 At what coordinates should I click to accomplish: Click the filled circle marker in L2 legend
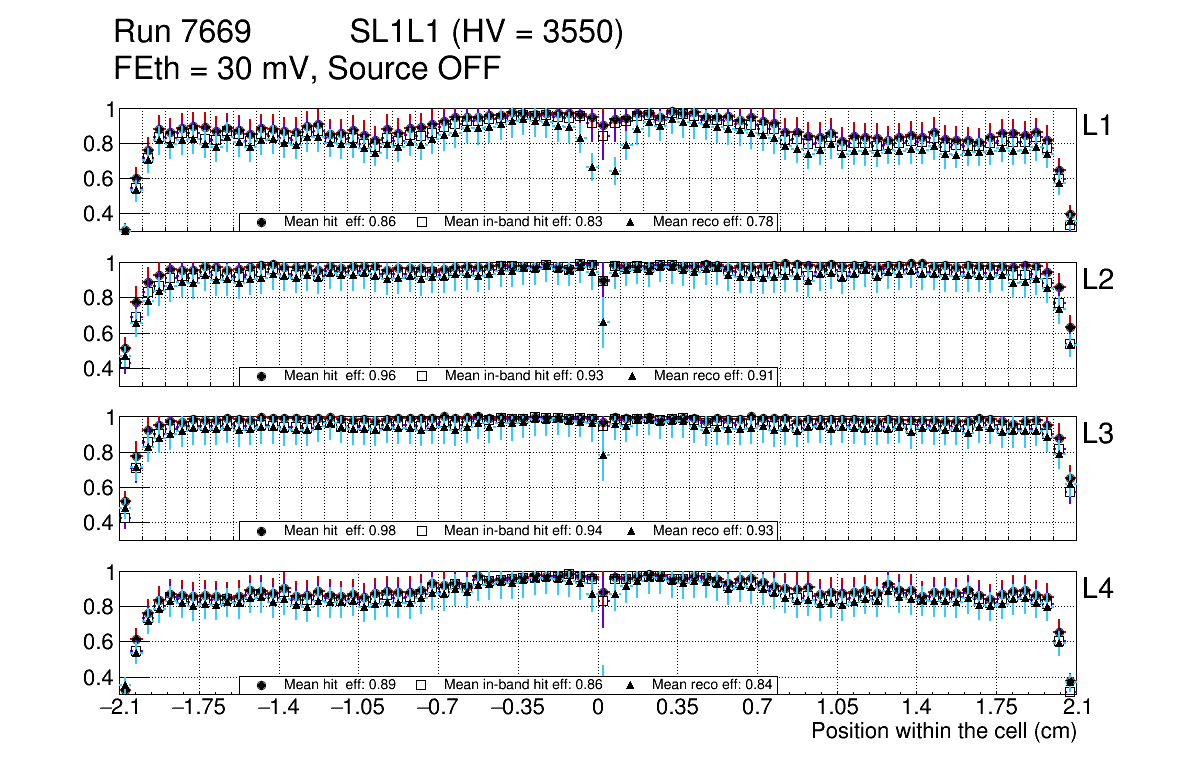(262, 377)
